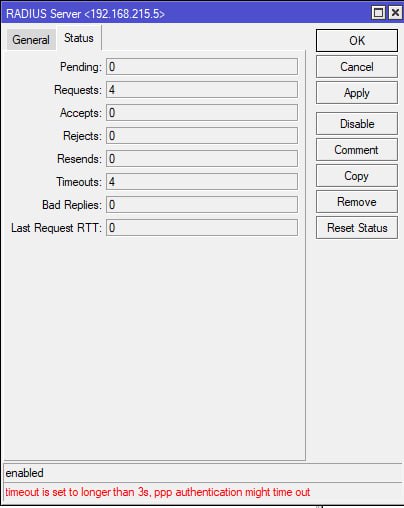This screenshot has width=404, height=508.
Task: Click the Requests value field
Action: (202, 90)
